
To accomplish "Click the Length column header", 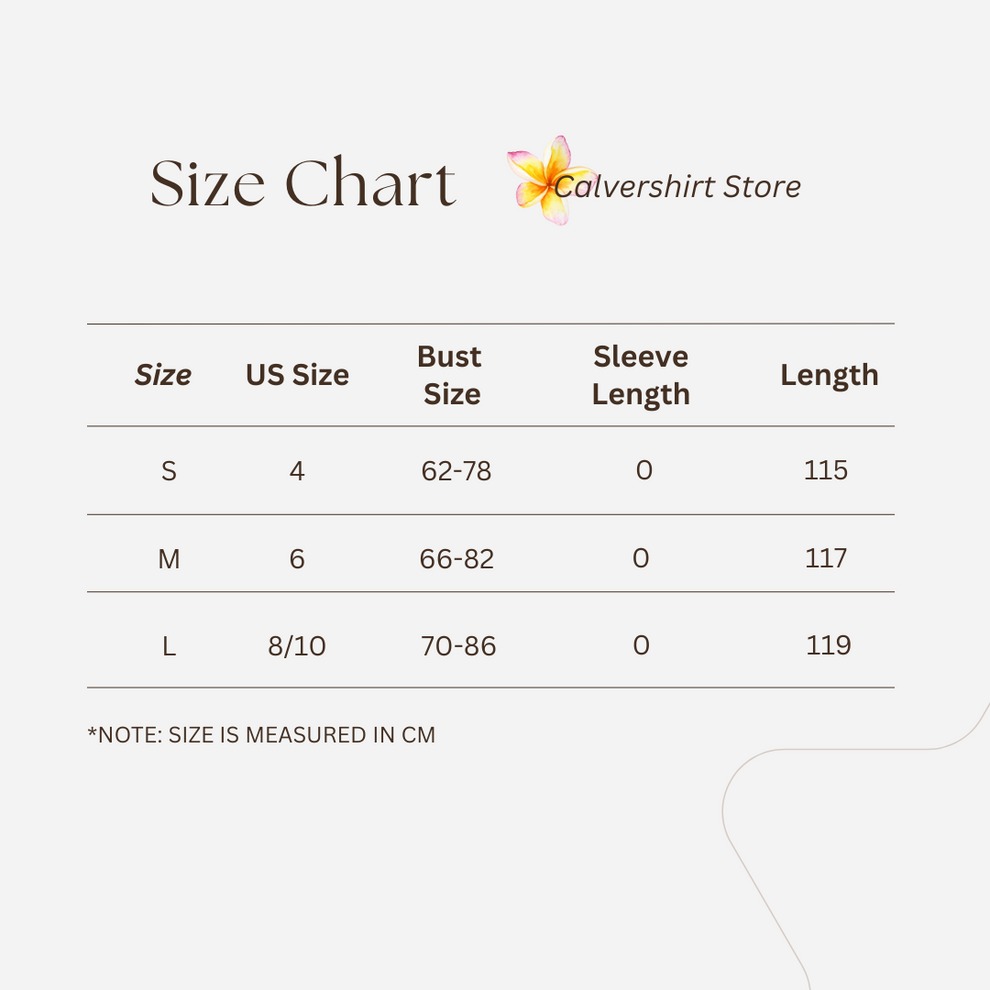I will coord(829,376).
